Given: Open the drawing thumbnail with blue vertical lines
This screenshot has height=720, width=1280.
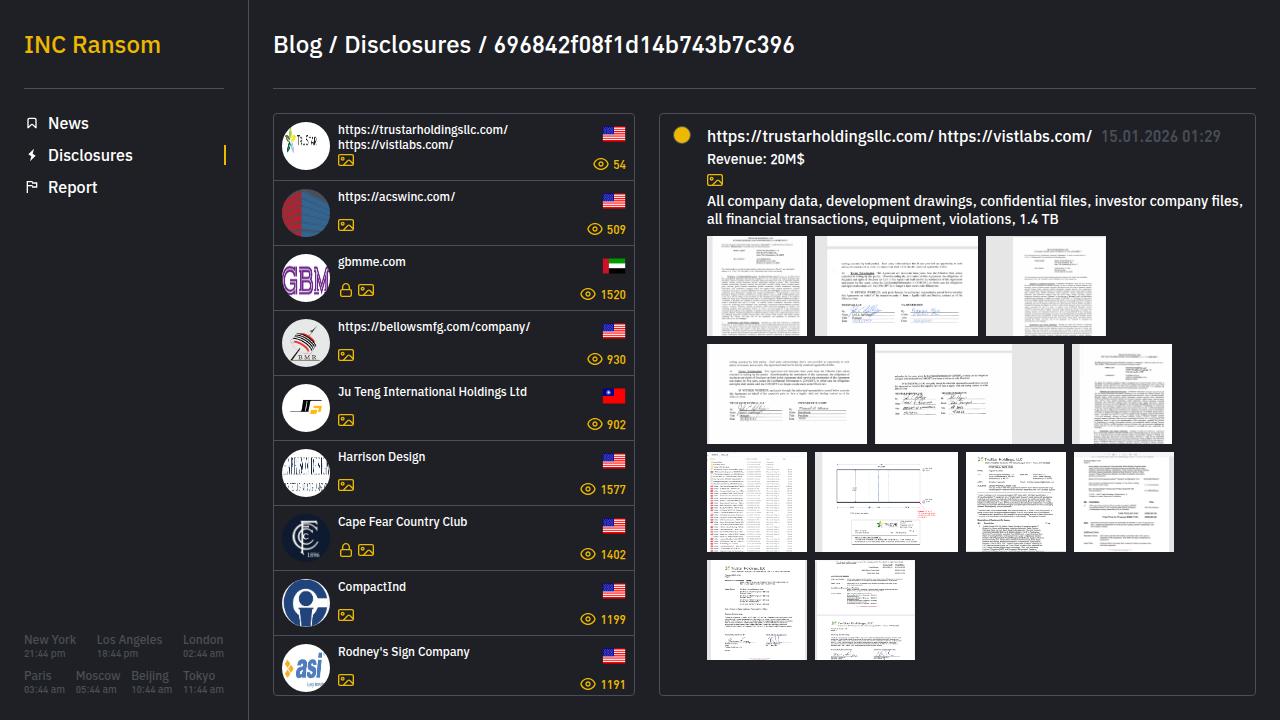Looking at the screenshot, I should click(x=886, y=502).
